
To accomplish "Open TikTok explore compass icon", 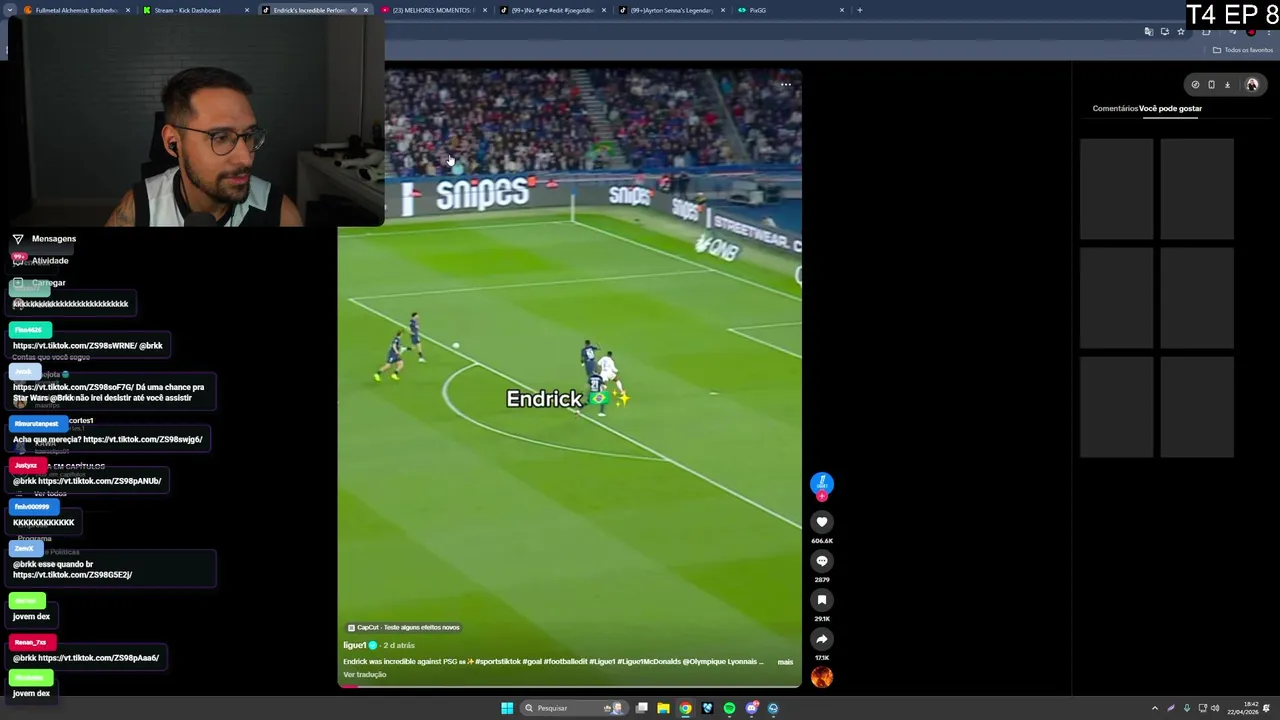I will click(x=1195, y=85).
